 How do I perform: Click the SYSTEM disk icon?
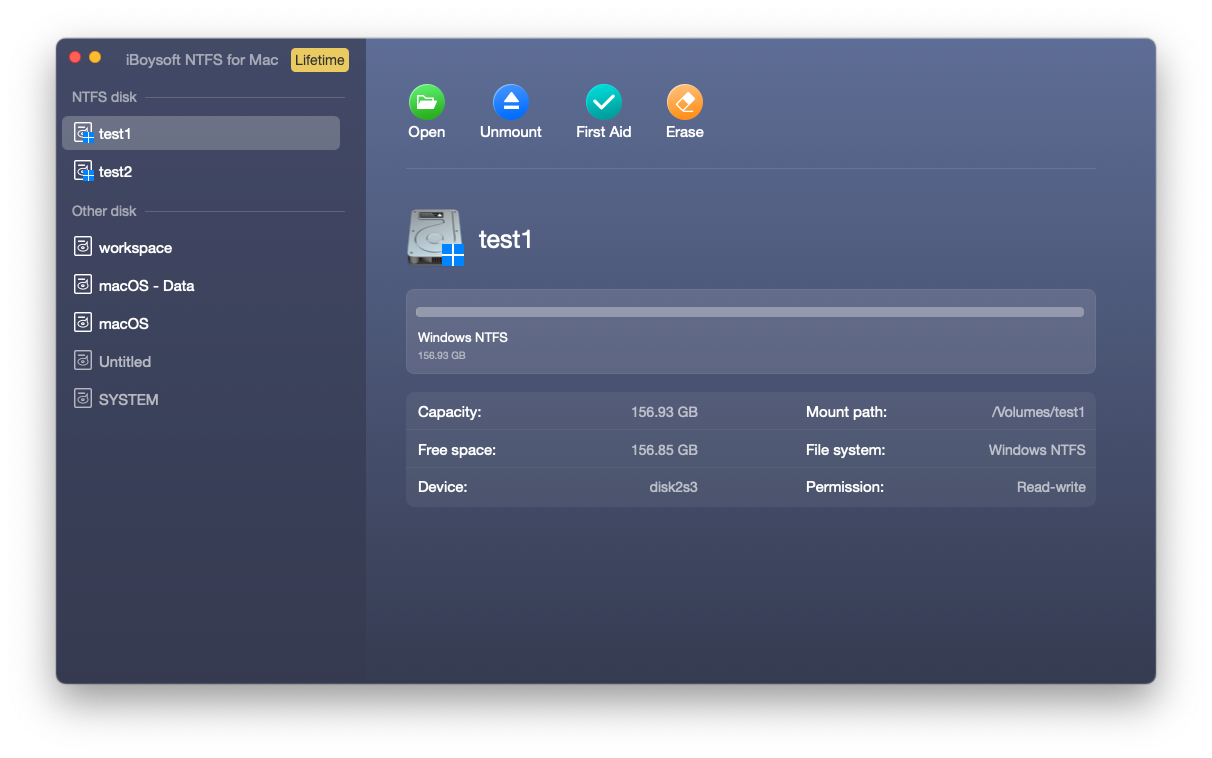(83, 399)
